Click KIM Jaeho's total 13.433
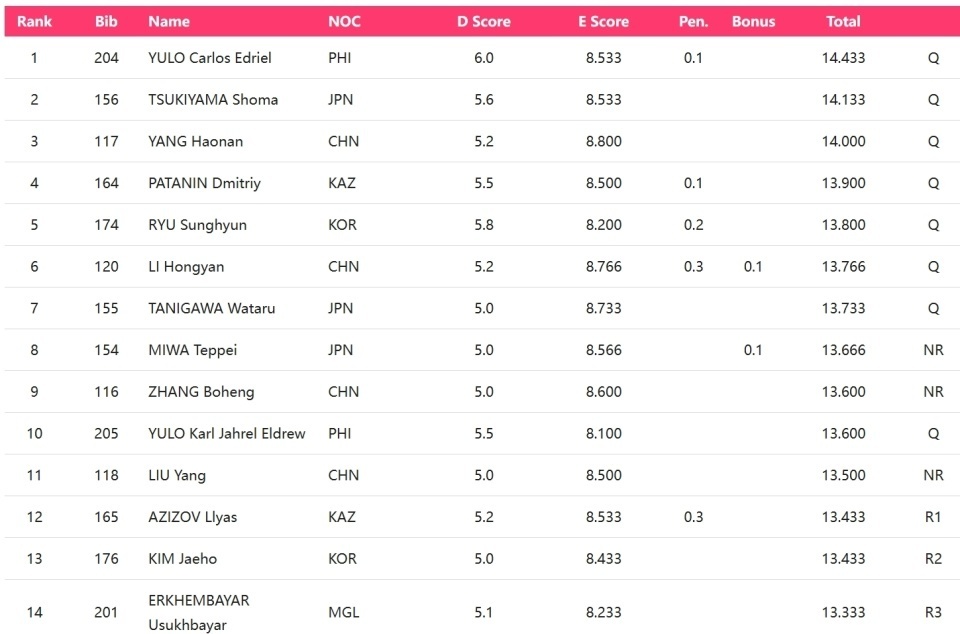Screen dimensions: 960x634 pyautogui.click(x=843, y=559)
